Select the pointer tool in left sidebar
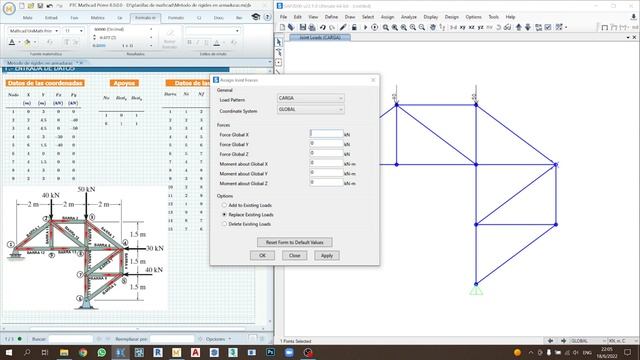Viewport: 640px width, 360px height. point(279,42)
